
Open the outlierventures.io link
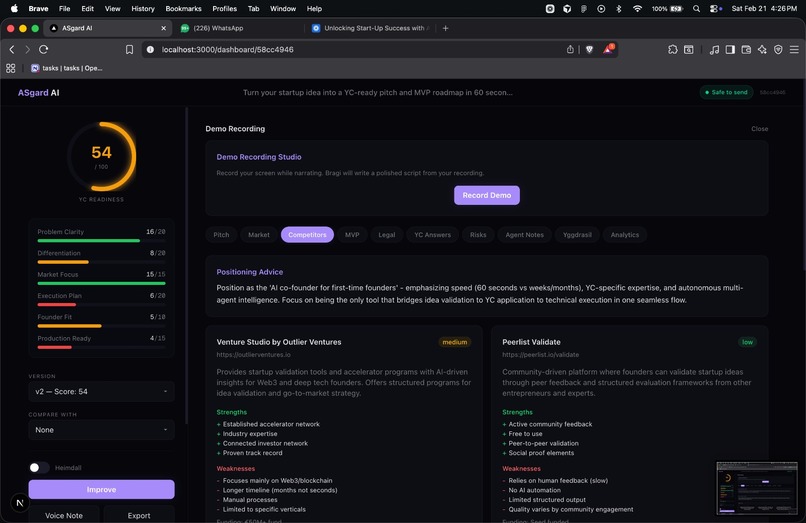pos(253,354)
